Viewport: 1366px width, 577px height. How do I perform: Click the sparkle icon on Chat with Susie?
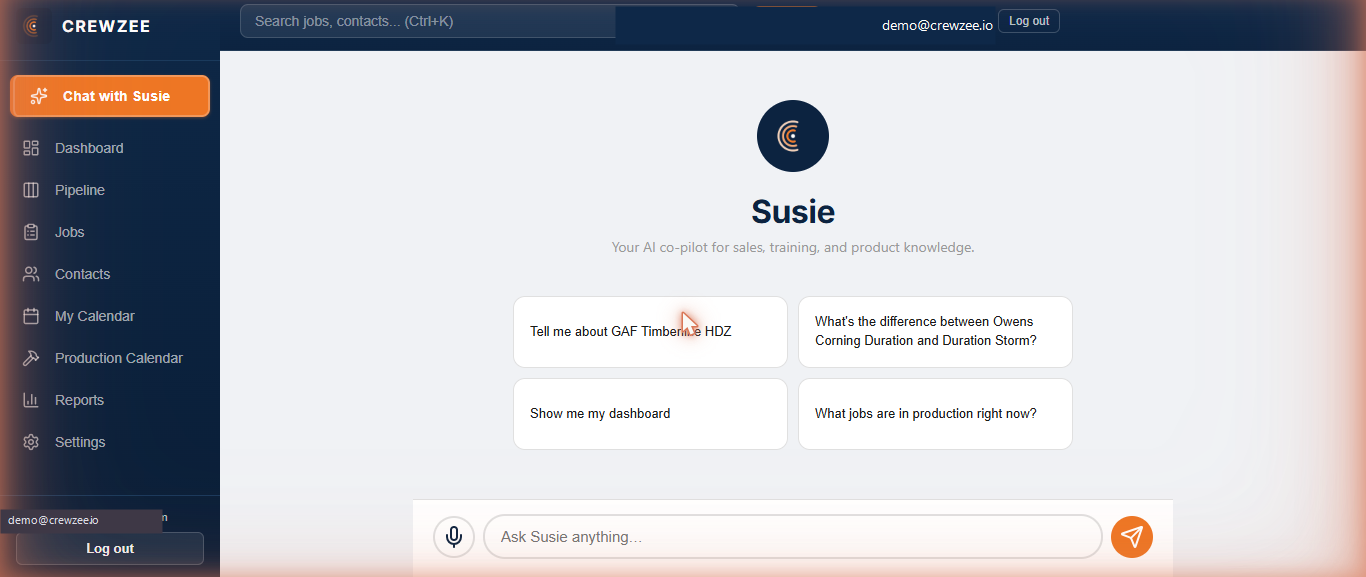[x=39, y=96]
